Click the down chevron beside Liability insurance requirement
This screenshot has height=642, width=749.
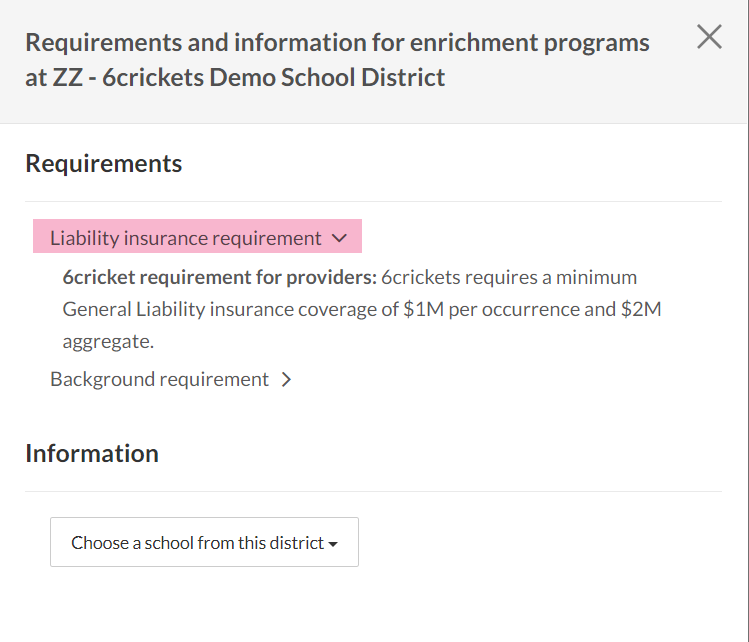tap(339, 239)
